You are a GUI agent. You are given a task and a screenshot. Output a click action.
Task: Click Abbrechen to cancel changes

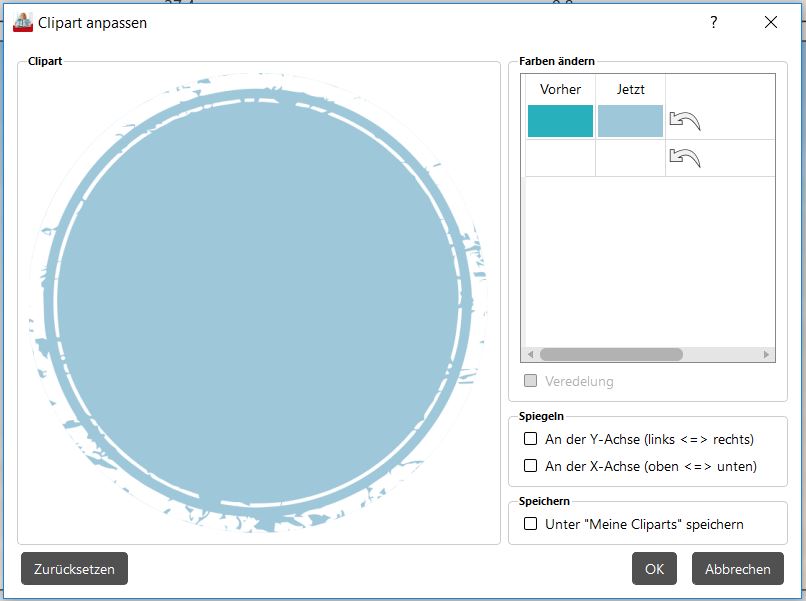click(738, 569)
